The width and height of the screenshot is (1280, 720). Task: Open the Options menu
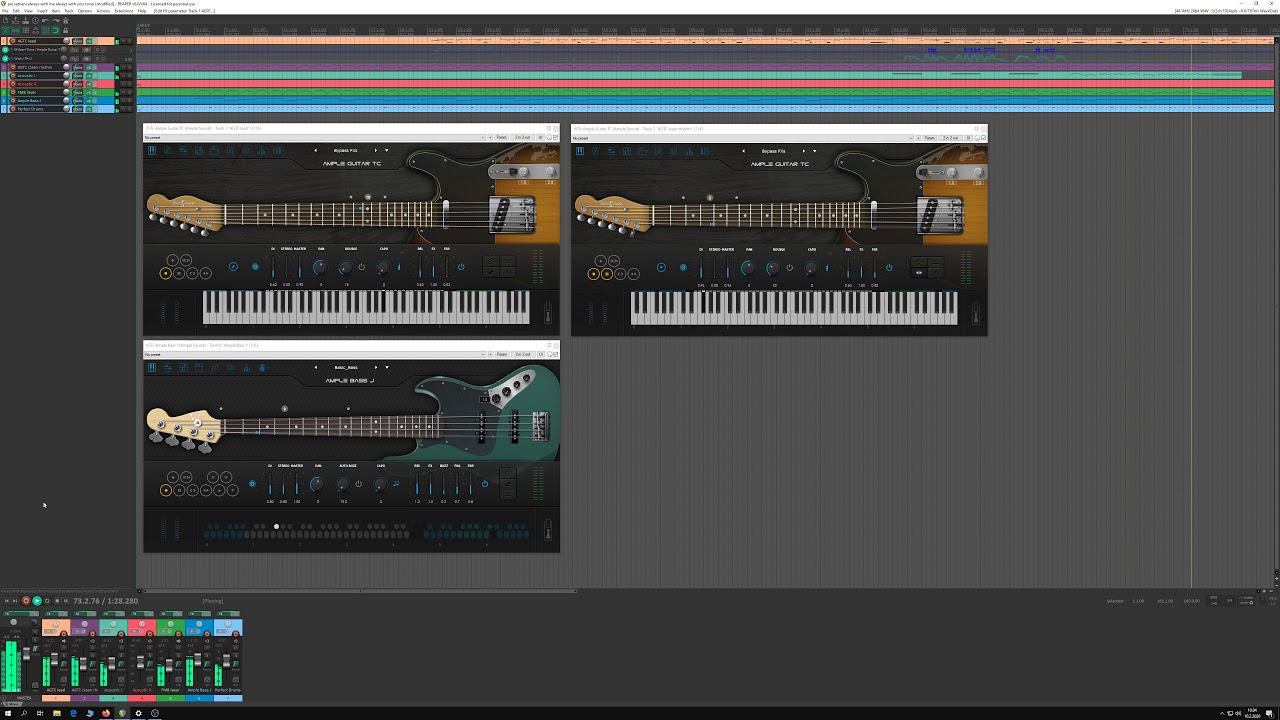(85, 11)
